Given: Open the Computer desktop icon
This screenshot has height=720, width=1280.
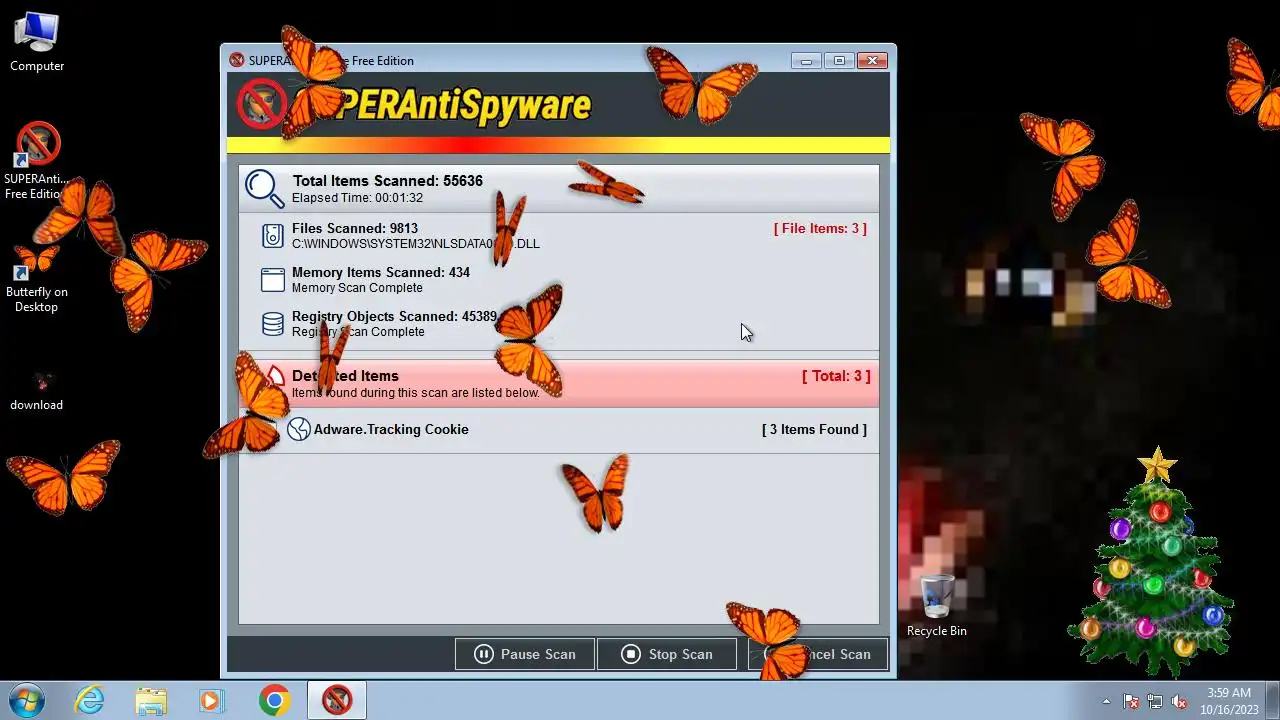Looking at the screenshot, I should (x=37, y=42).
